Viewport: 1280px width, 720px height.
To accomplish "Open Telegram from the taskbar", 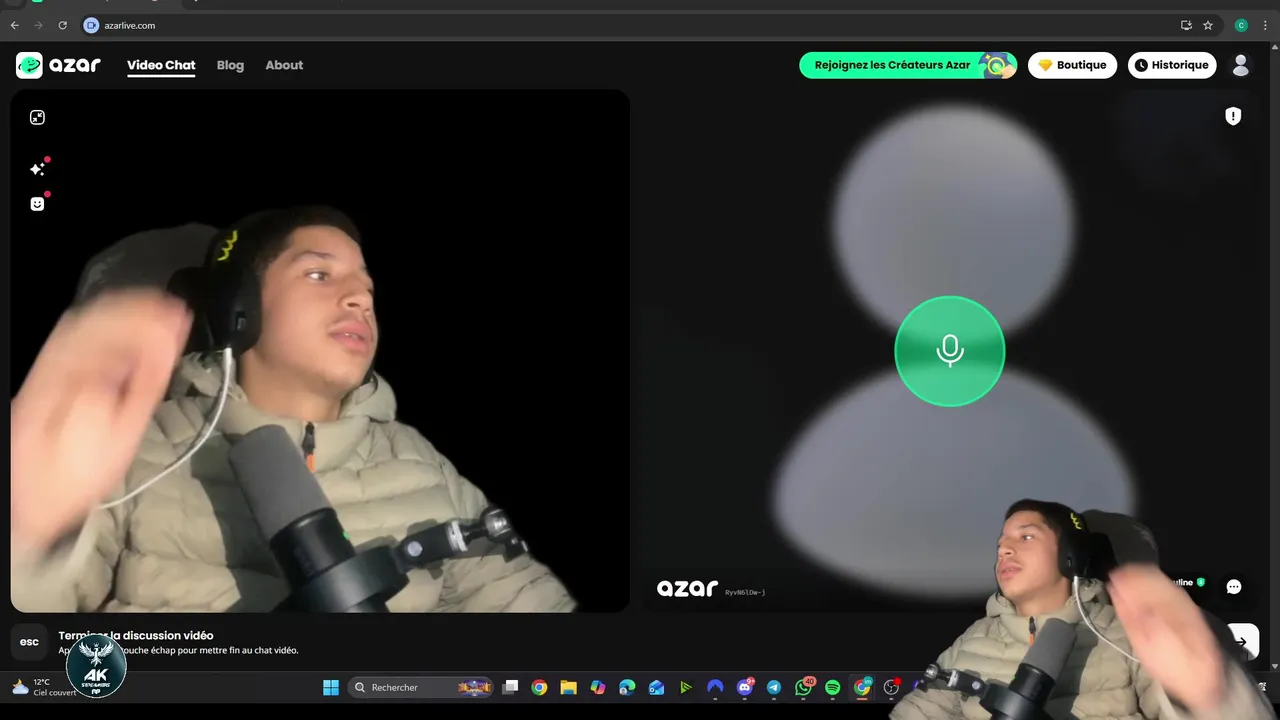I will point(774,687).
